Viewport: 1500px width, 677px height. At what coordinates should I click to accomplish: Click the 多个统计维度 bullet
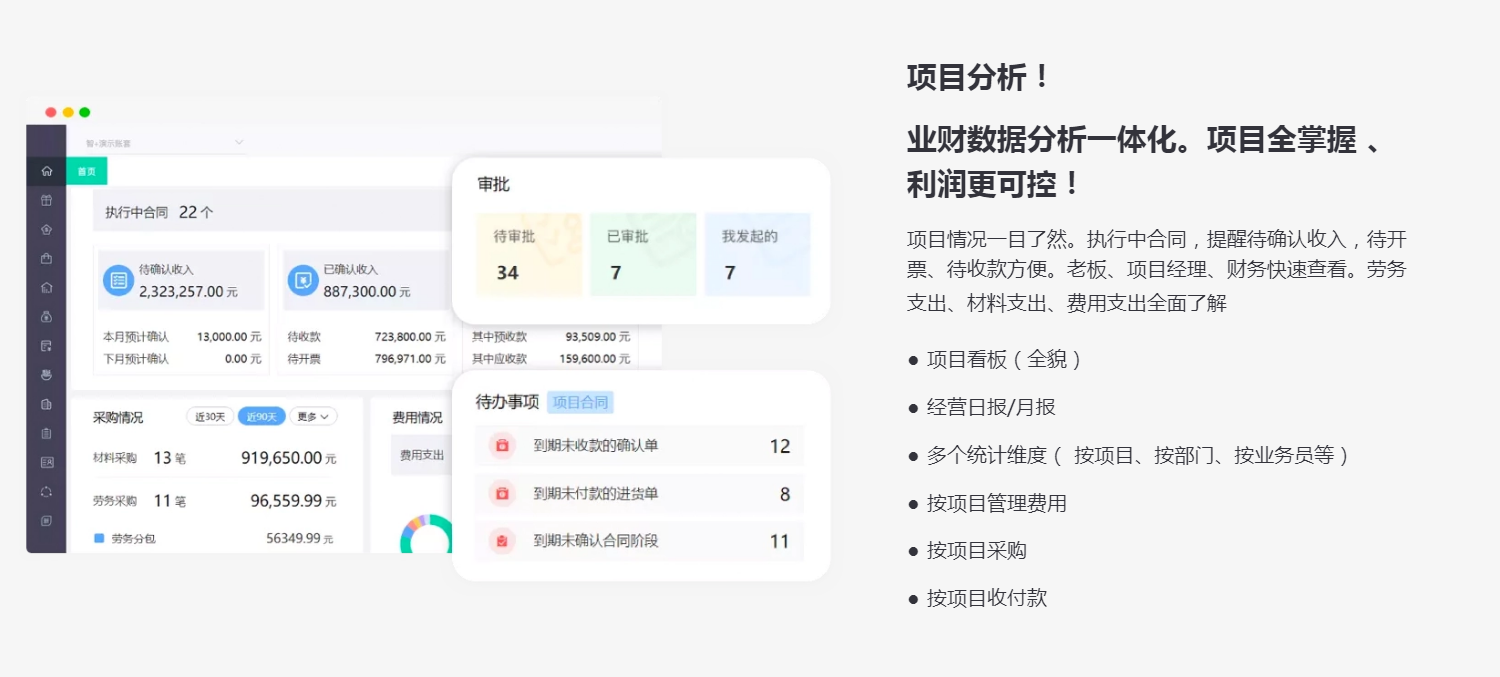1130,455
